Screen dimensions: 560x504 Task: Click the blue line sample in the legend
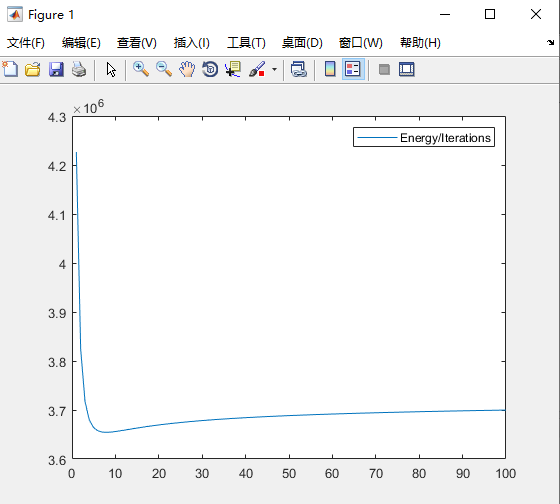[x=377, y=138]
